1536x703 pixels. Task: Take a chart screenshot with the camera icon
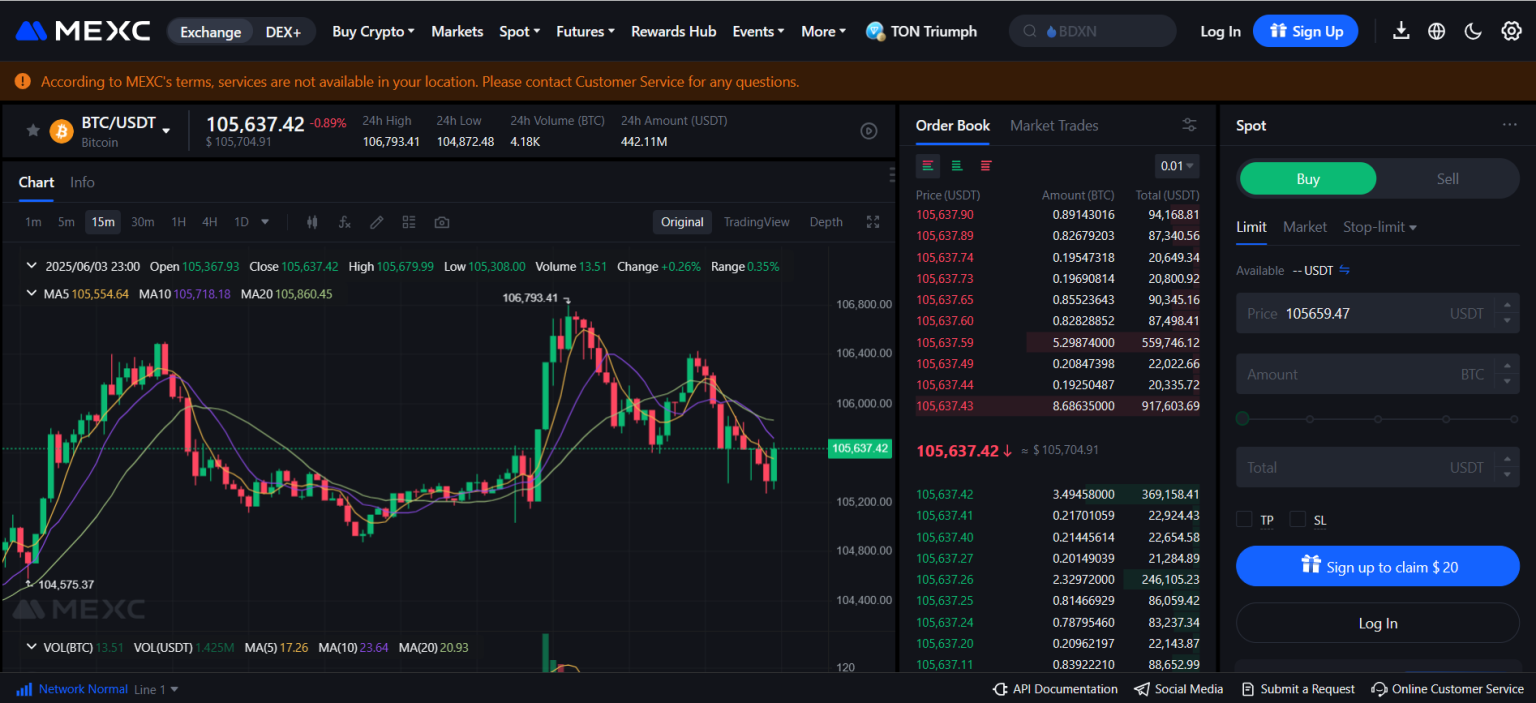click(441, 221)
